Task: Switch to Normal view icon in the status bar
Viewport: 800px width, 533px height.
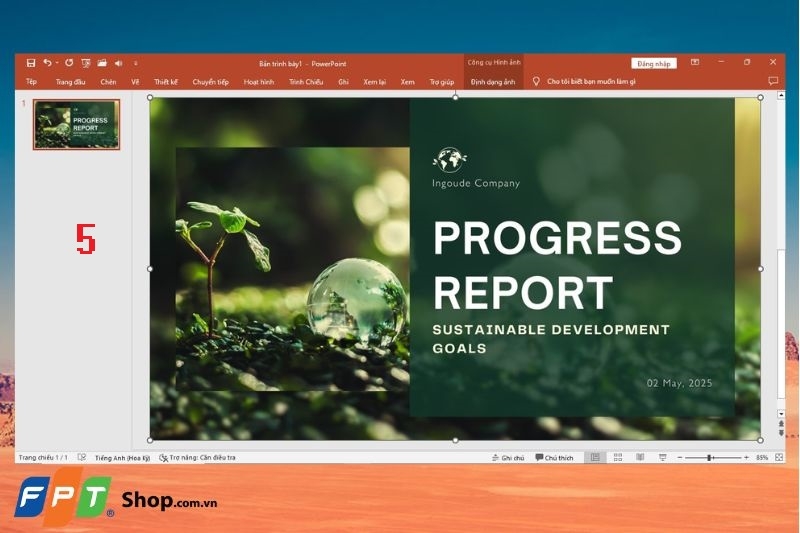Action: [x=595, y=458]
